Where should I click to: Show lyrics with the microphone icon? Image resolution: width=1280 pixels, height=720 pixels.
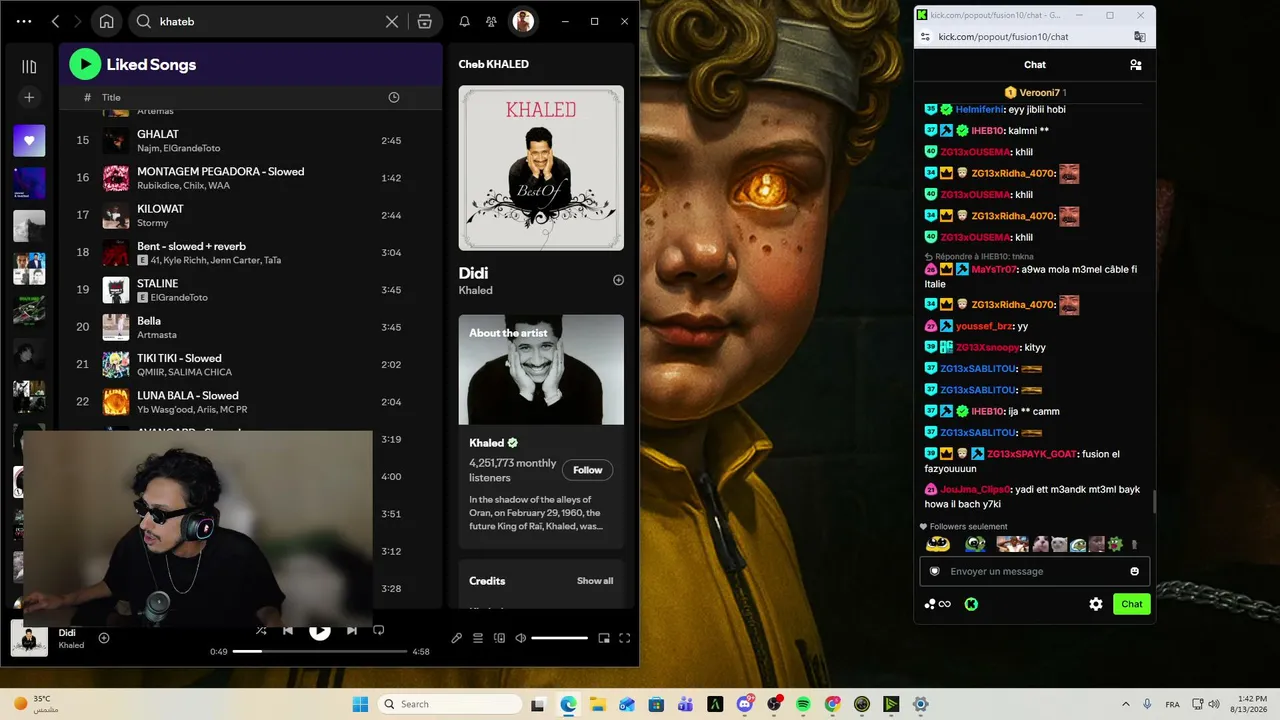tap(457, 638)
